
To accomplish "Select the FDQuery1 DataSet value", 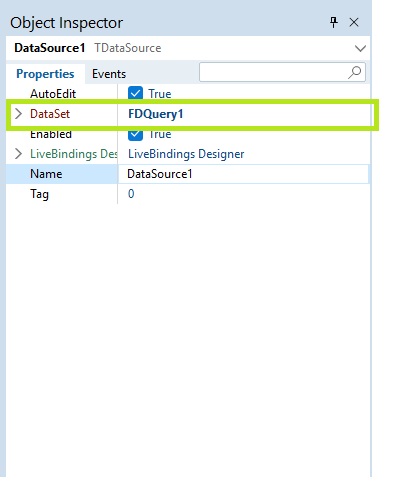I will click(x=156, y=114).
